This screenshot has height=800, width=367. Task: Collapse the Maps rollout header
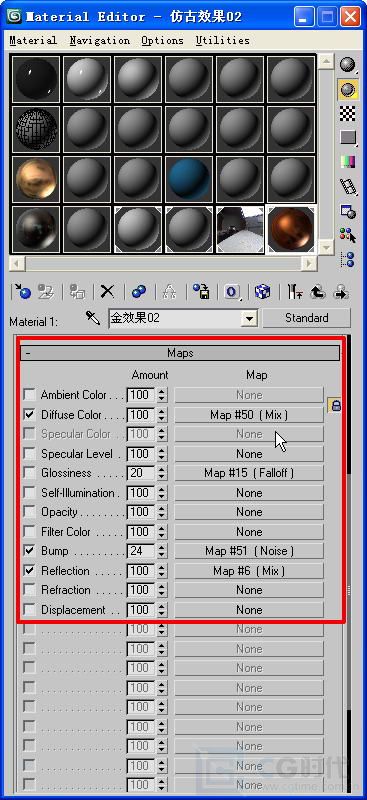(x=180, y=353)
